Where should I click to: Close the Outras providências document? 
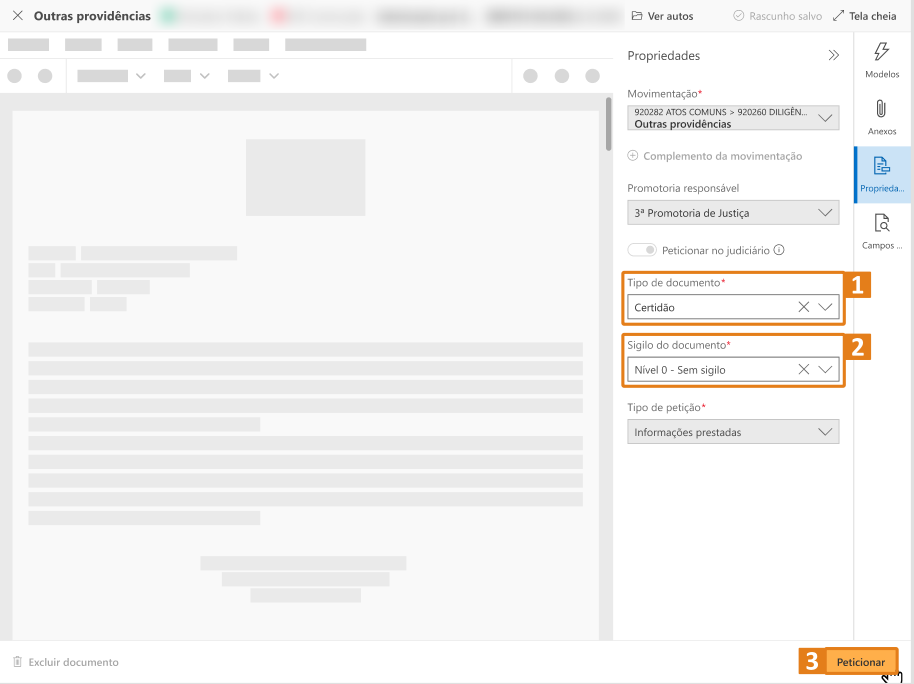point(17,16)
